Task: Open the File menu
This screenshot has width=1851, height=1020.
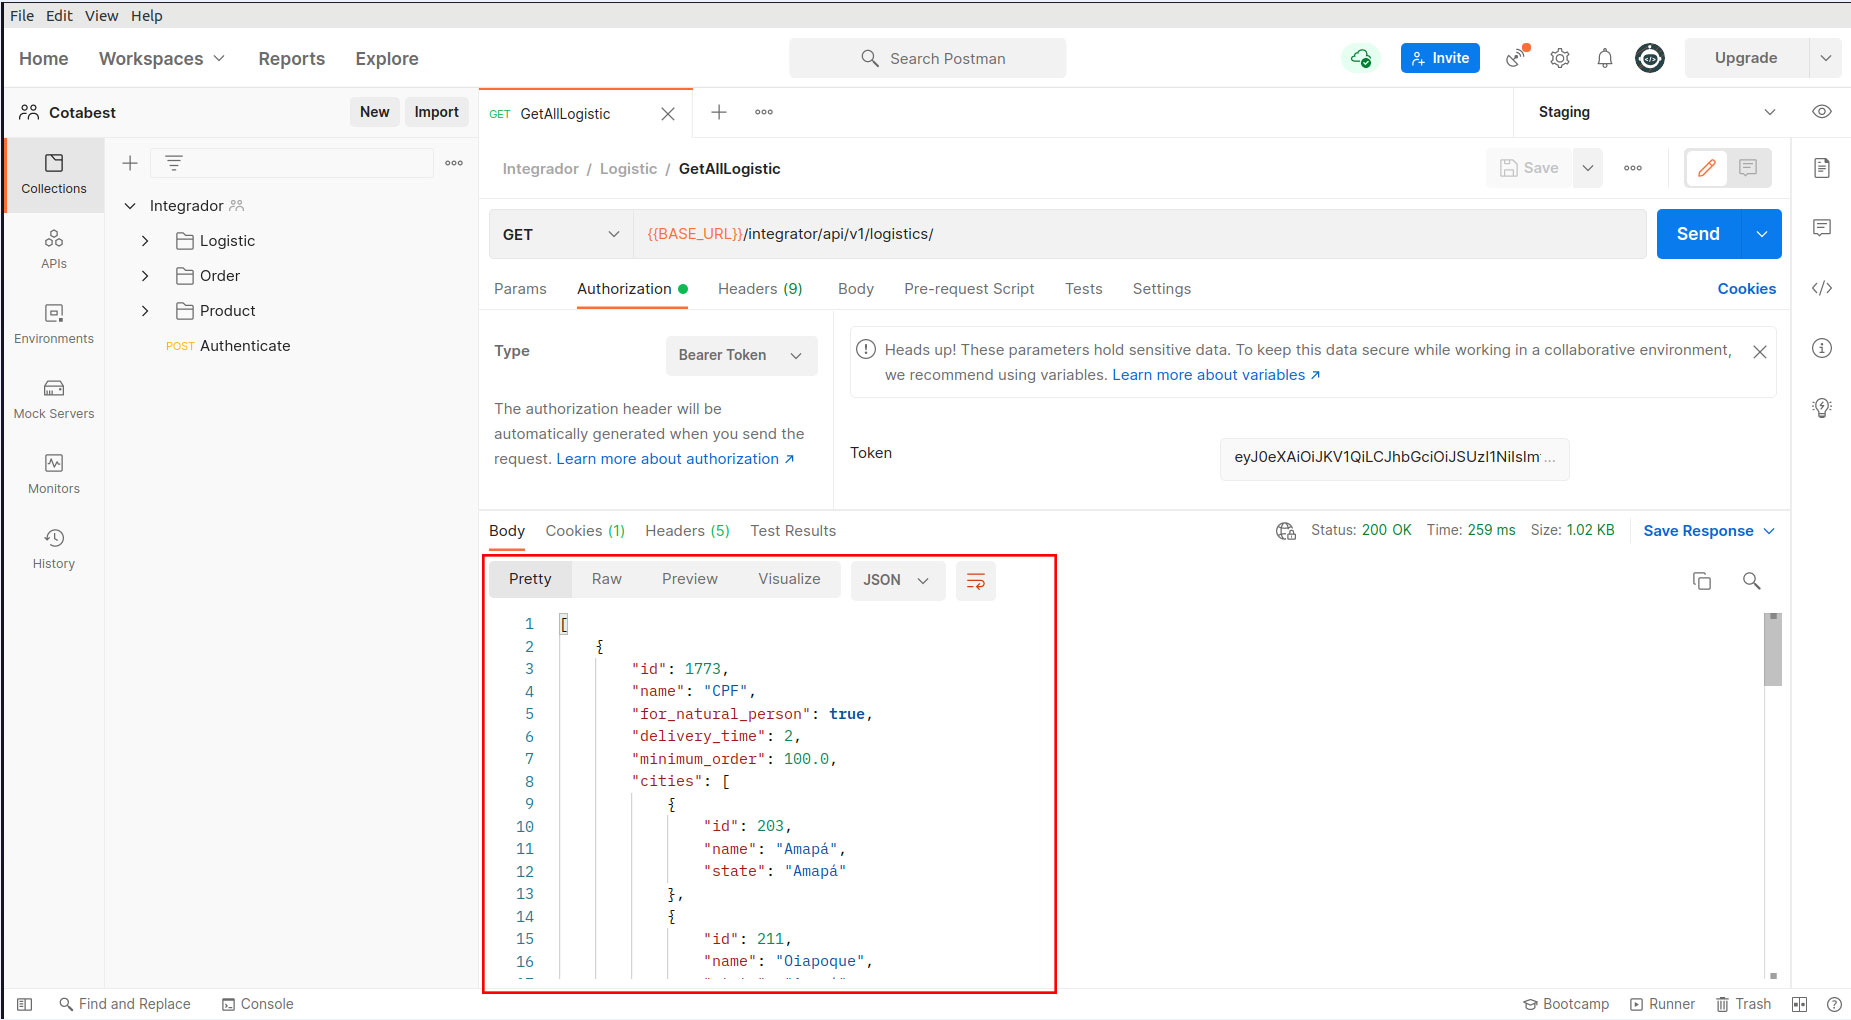Action: point(22,16)
